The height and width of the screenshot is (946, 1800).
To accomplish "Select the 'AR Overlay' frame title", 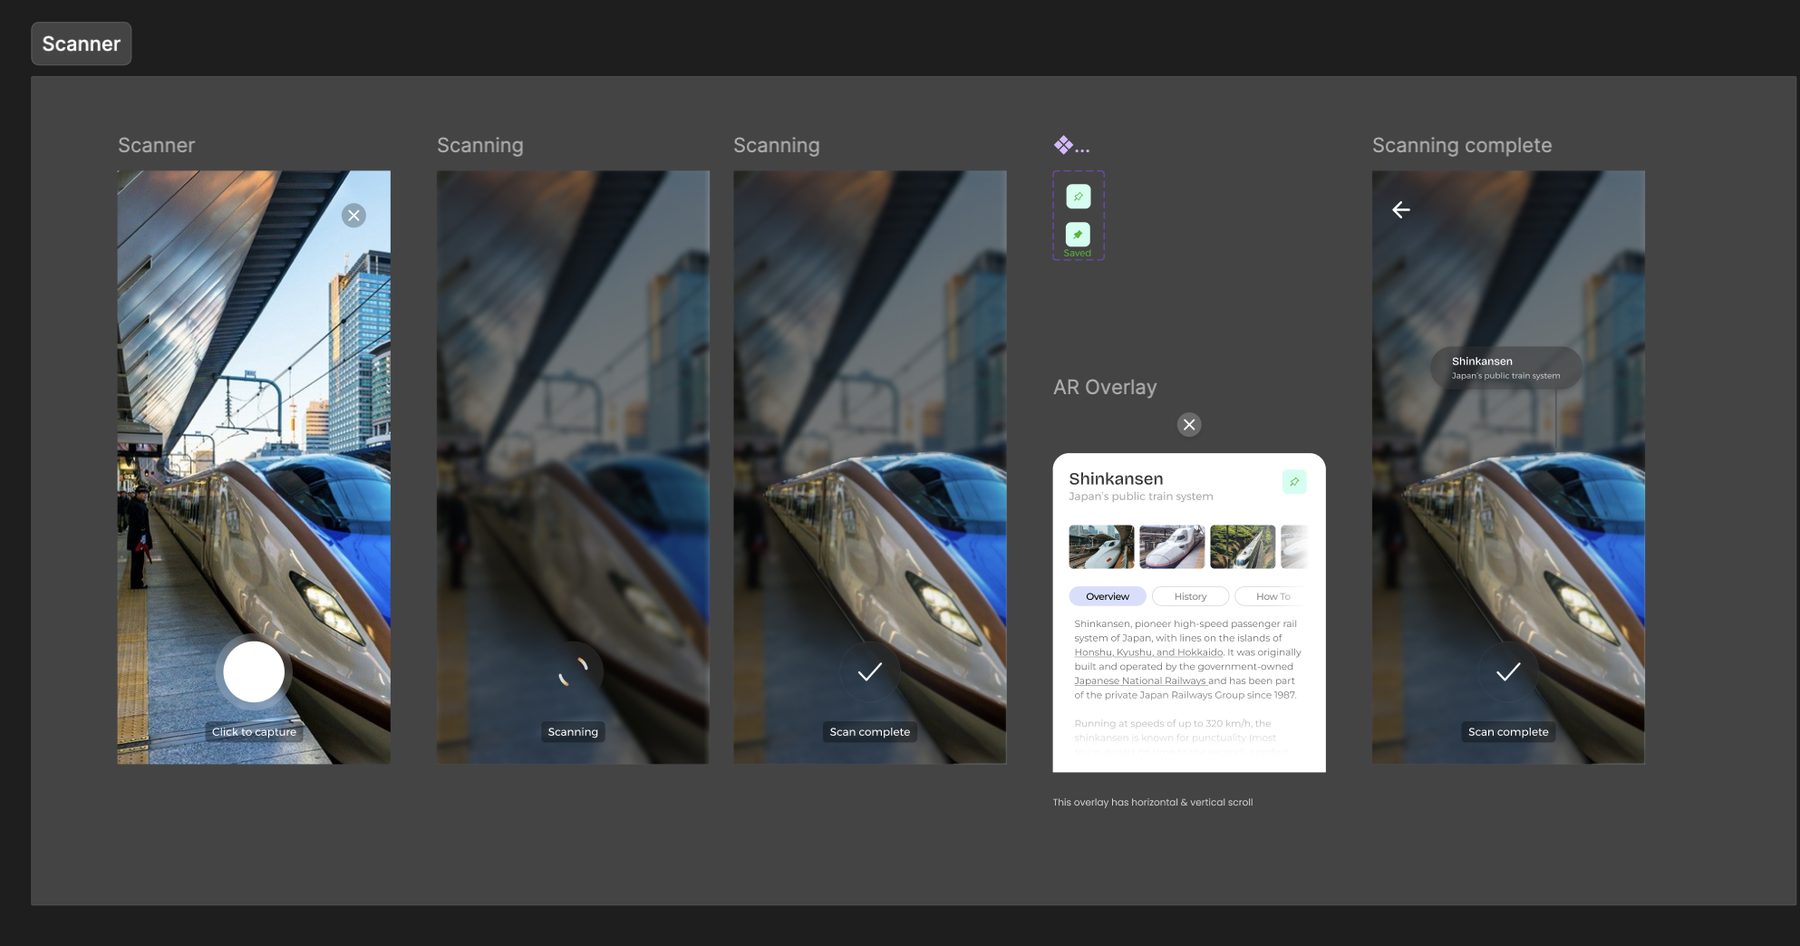I will [x=1105, y=388].
